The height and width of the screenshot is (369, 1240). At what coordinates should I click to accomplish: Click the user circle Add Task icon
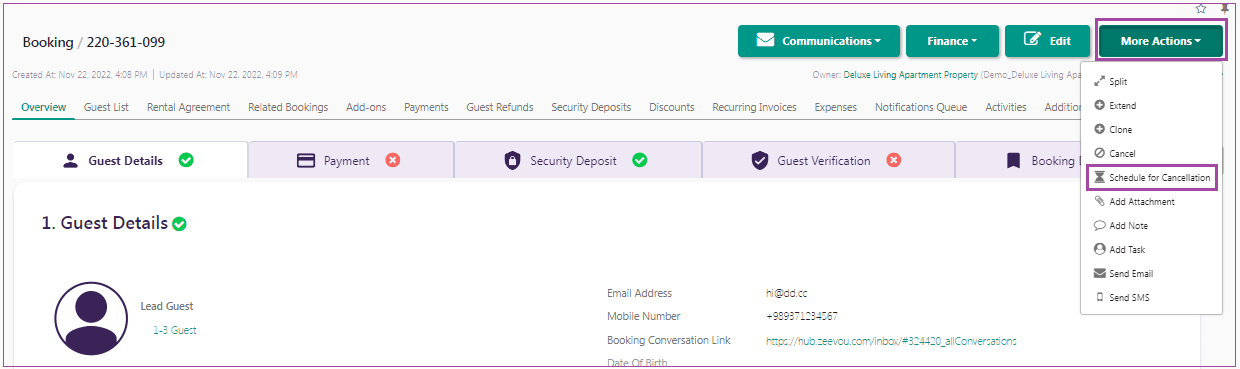point(1100,250)
